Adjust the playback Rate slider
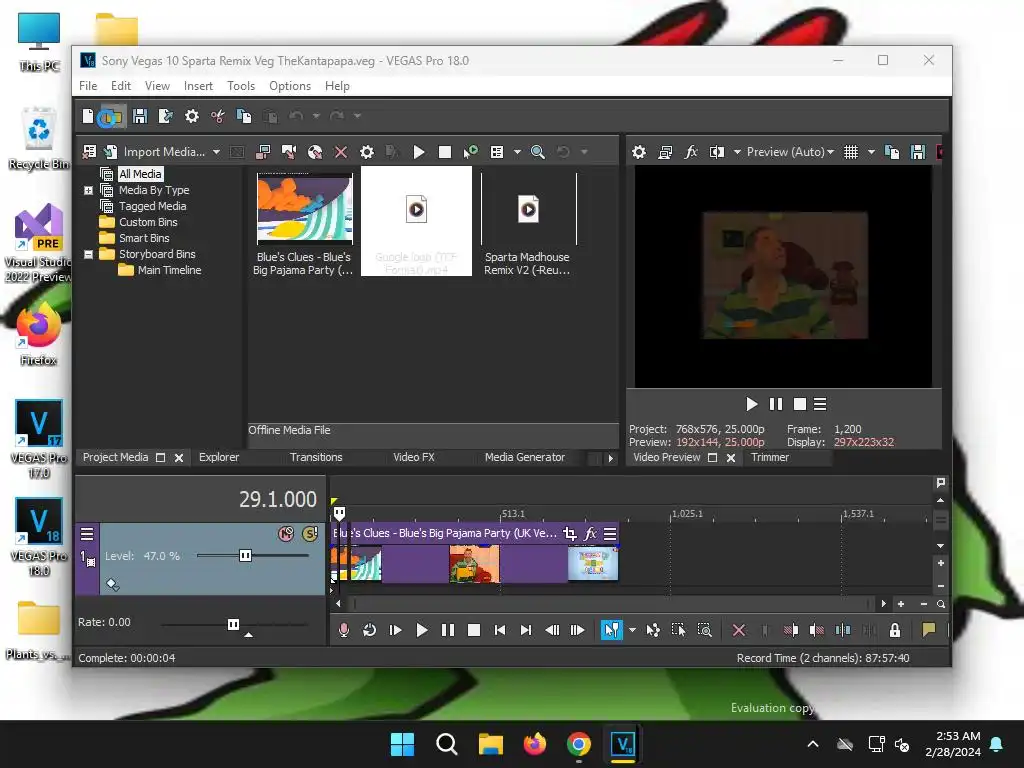This screenshot has width=1024, height=768. tap(234, 624)
